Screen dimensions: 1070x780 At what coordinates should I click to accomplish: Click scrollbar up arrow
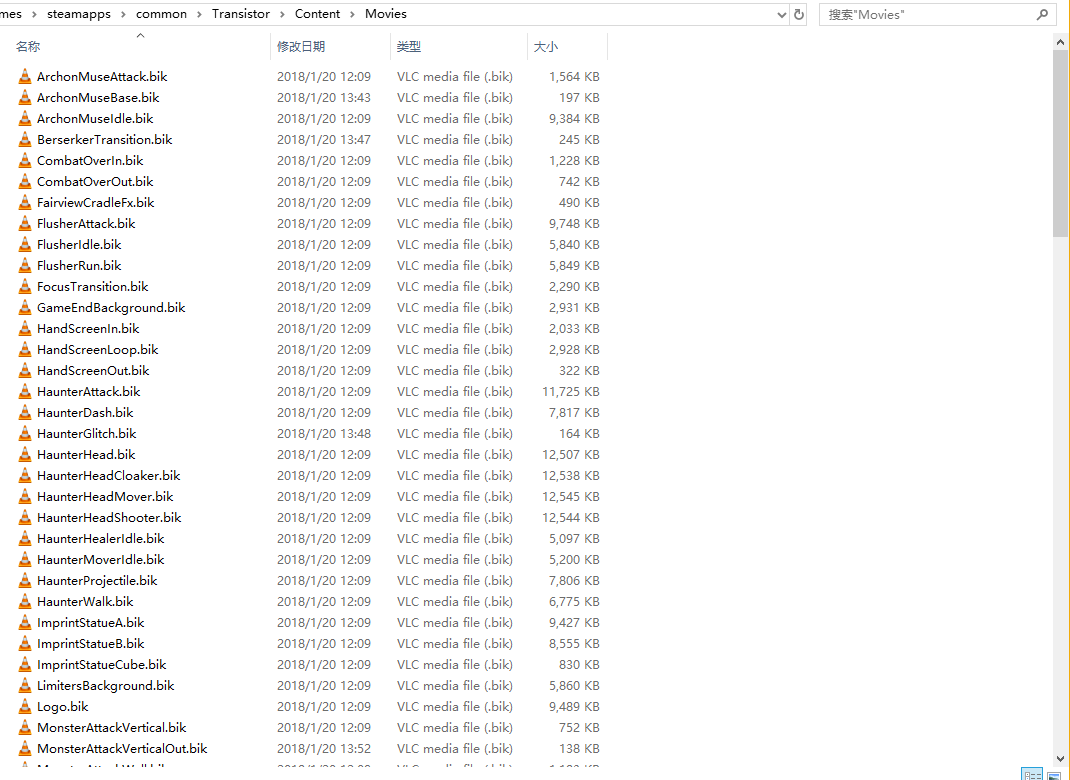coord(1060,42)
